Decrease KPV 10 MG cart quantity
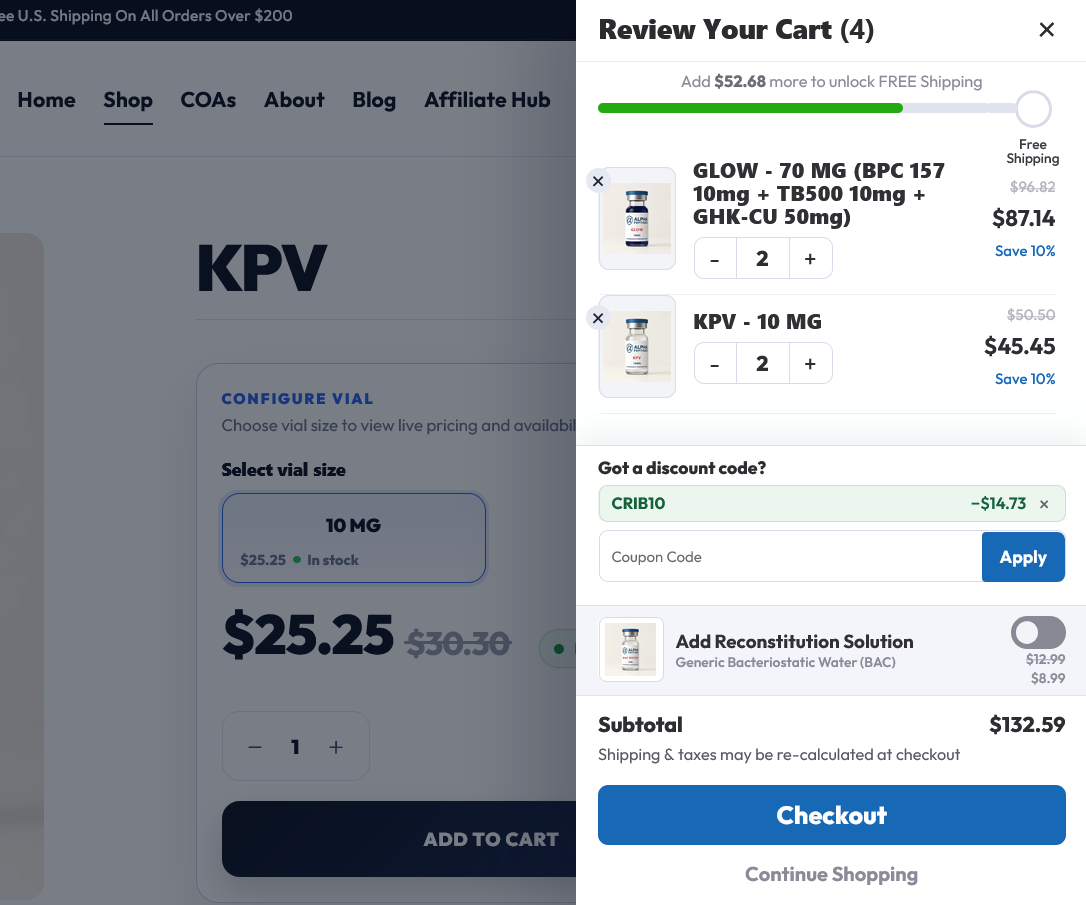 tap(715, 364)
